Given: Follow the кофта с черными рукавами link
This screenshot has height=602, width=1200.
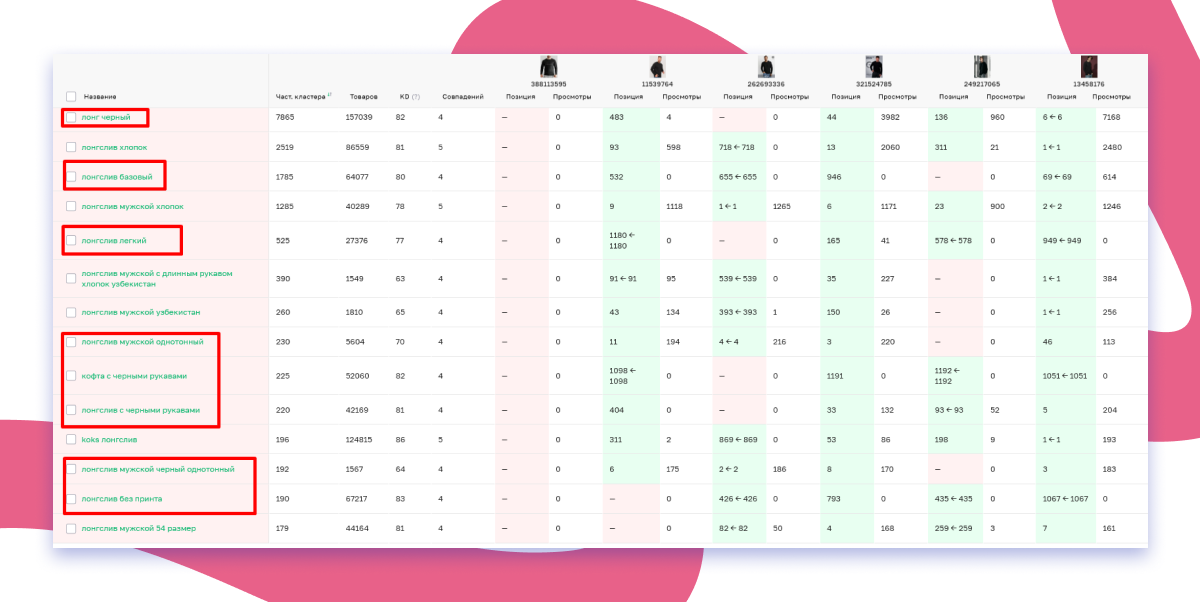Looking at the screenshot, I should click(x=134, y=376).
